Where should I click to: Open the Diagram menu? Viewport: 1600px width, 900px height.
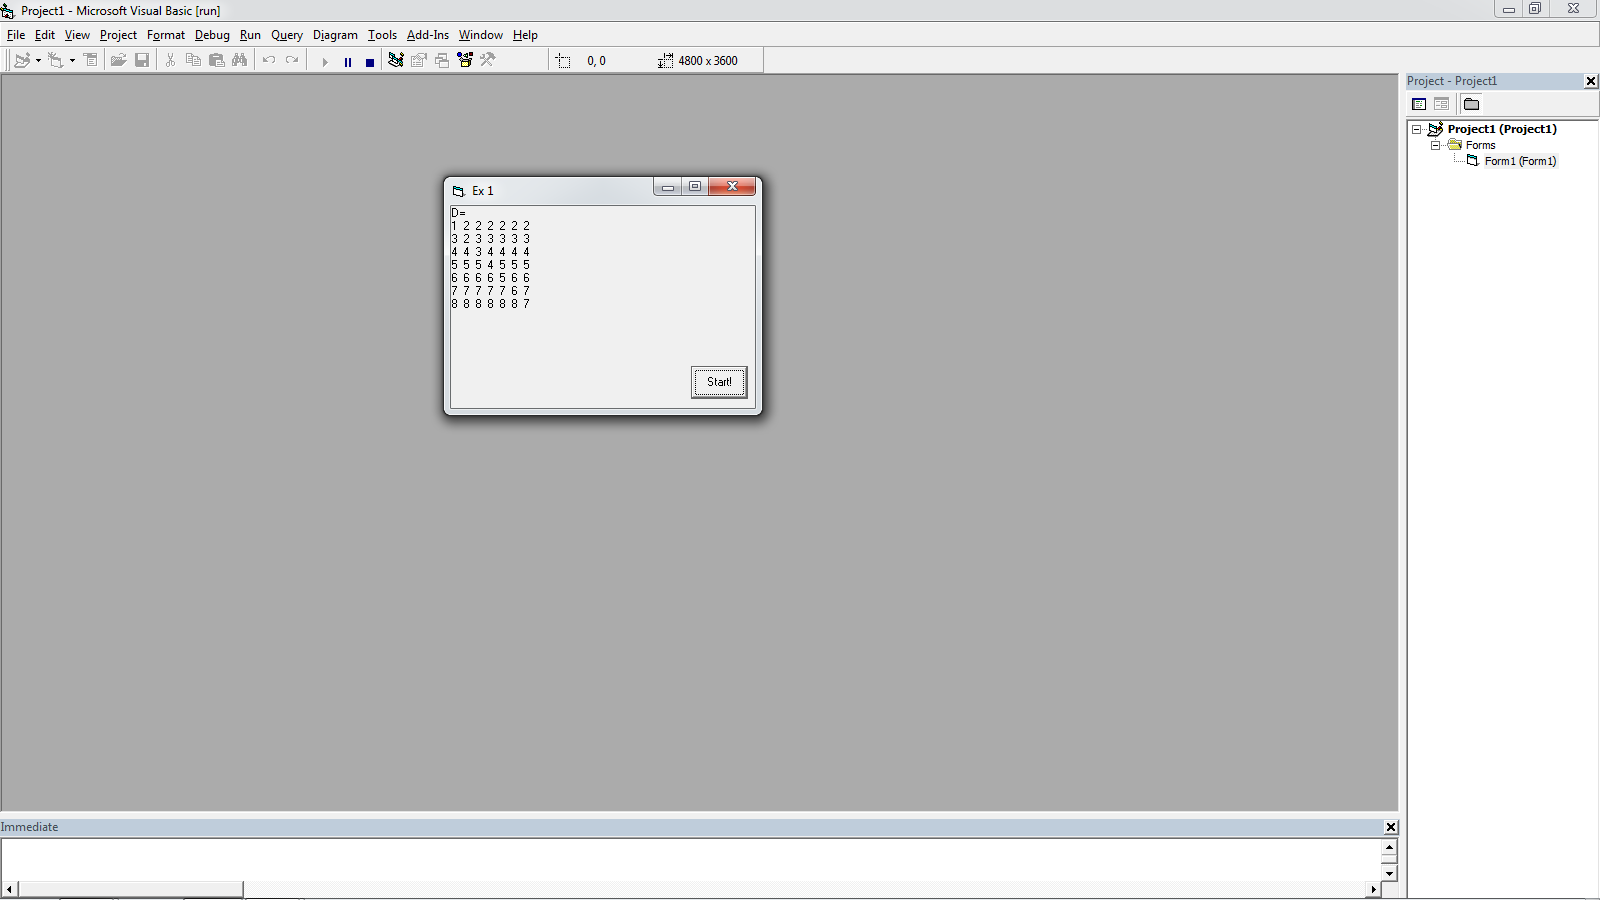point(335,35)
